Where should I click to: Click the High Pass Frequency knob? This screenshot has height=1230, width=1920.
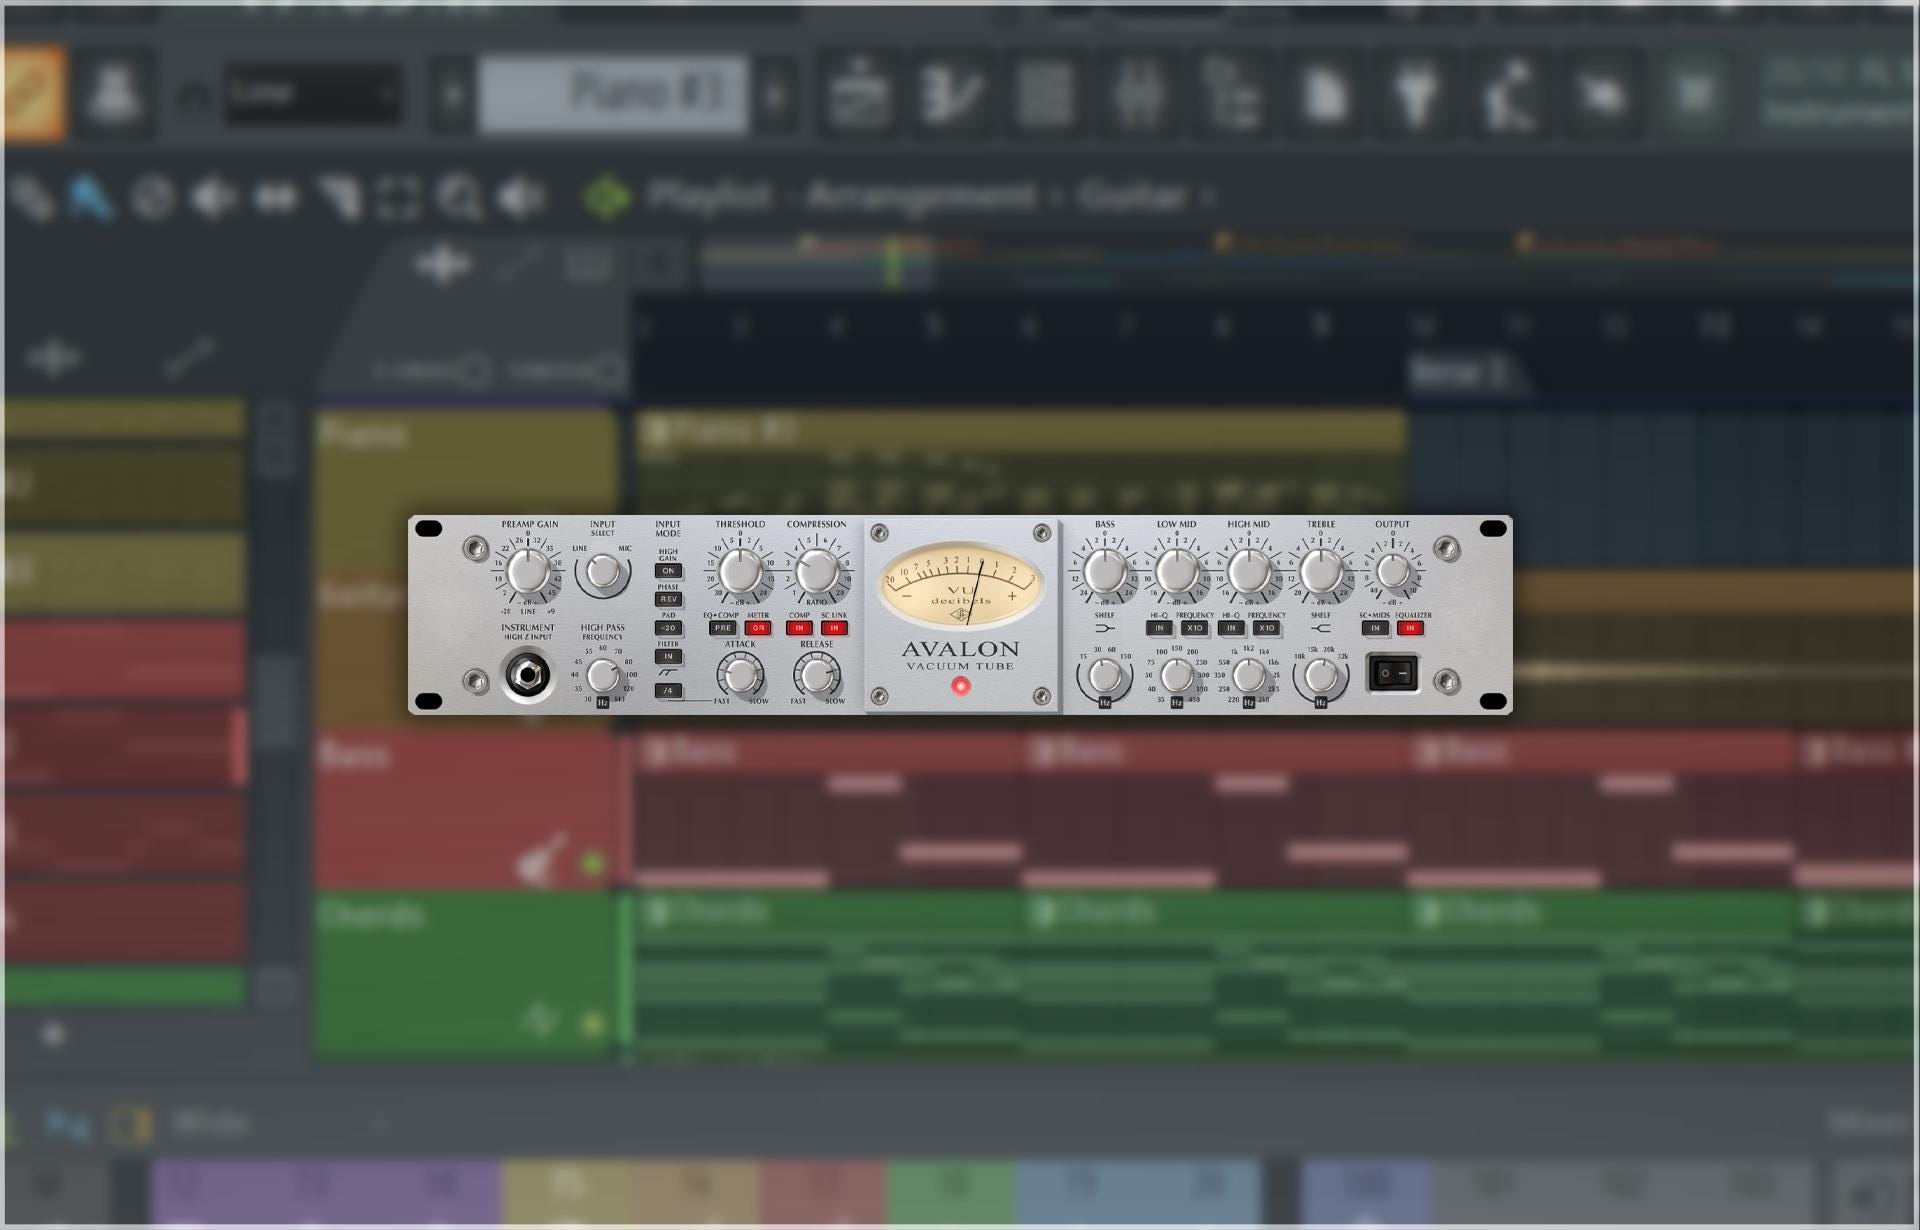click(x=602, y=676)
